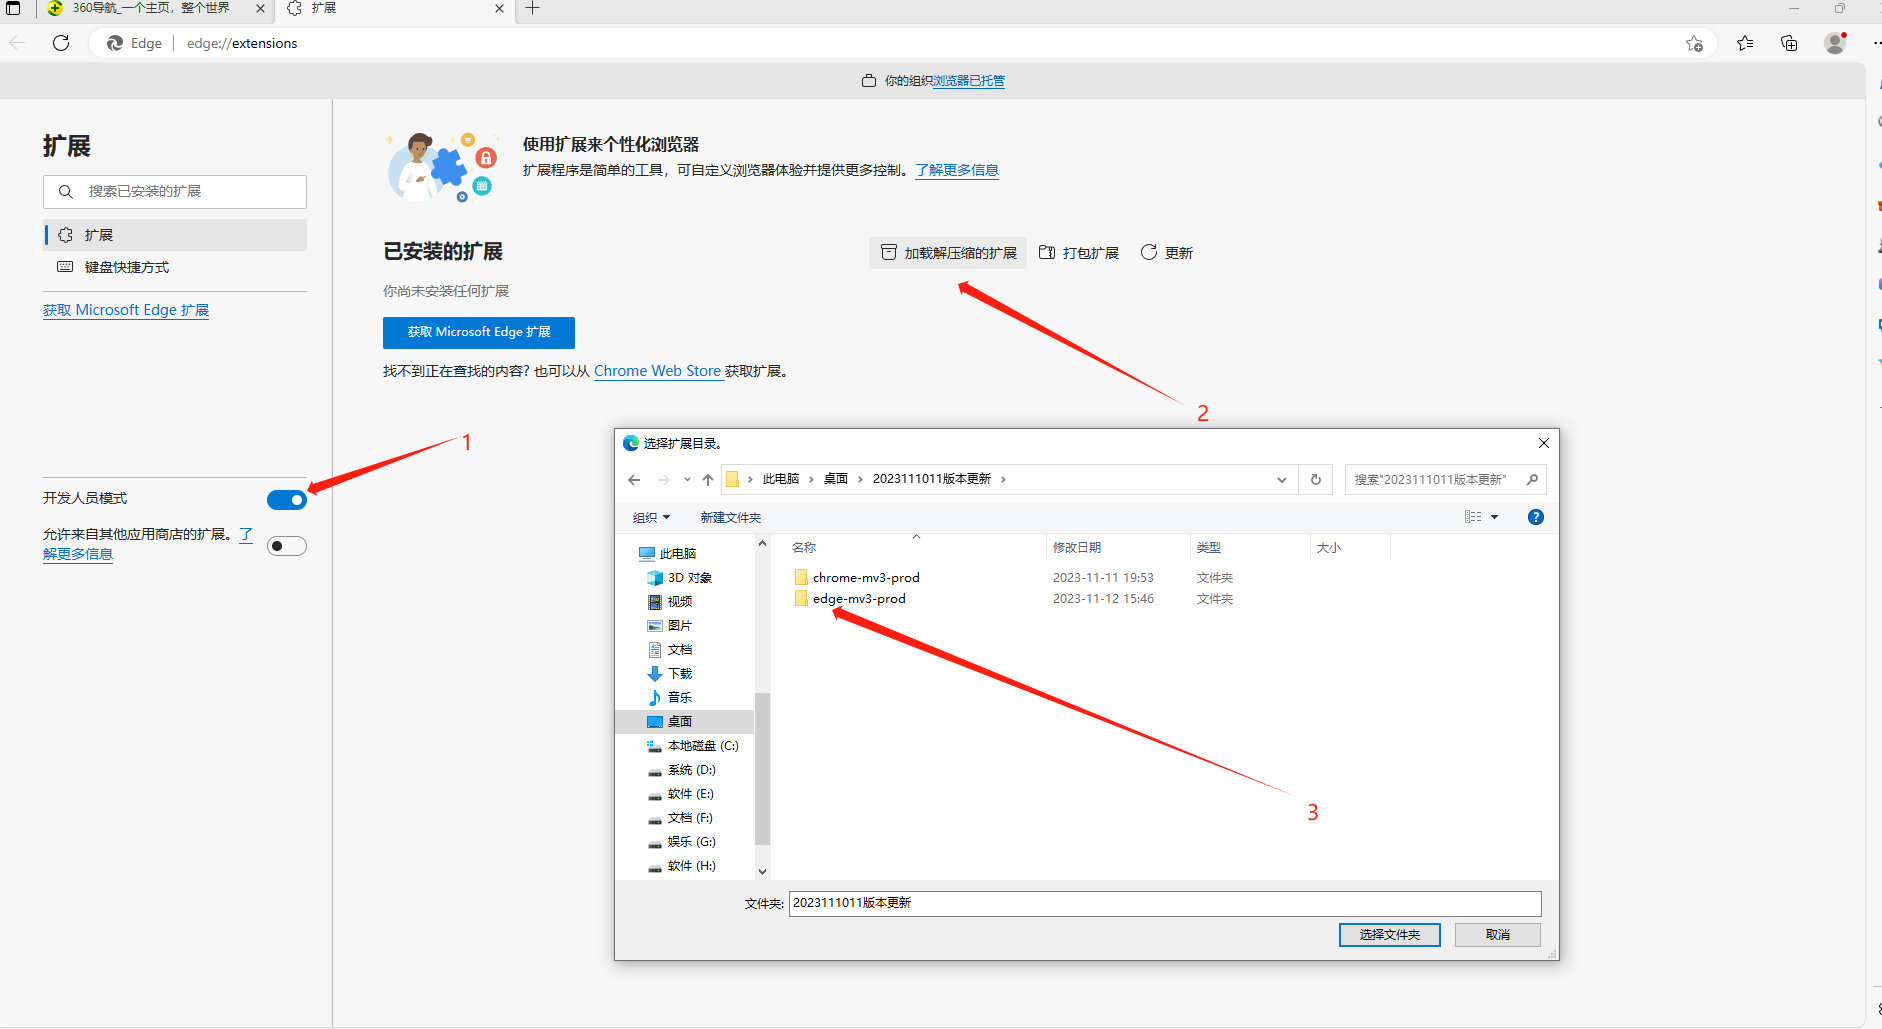The width and height of the screenshot is (1882, 1029).
Task: Expand the address path history dropdown
Action: click(1281, 480)
